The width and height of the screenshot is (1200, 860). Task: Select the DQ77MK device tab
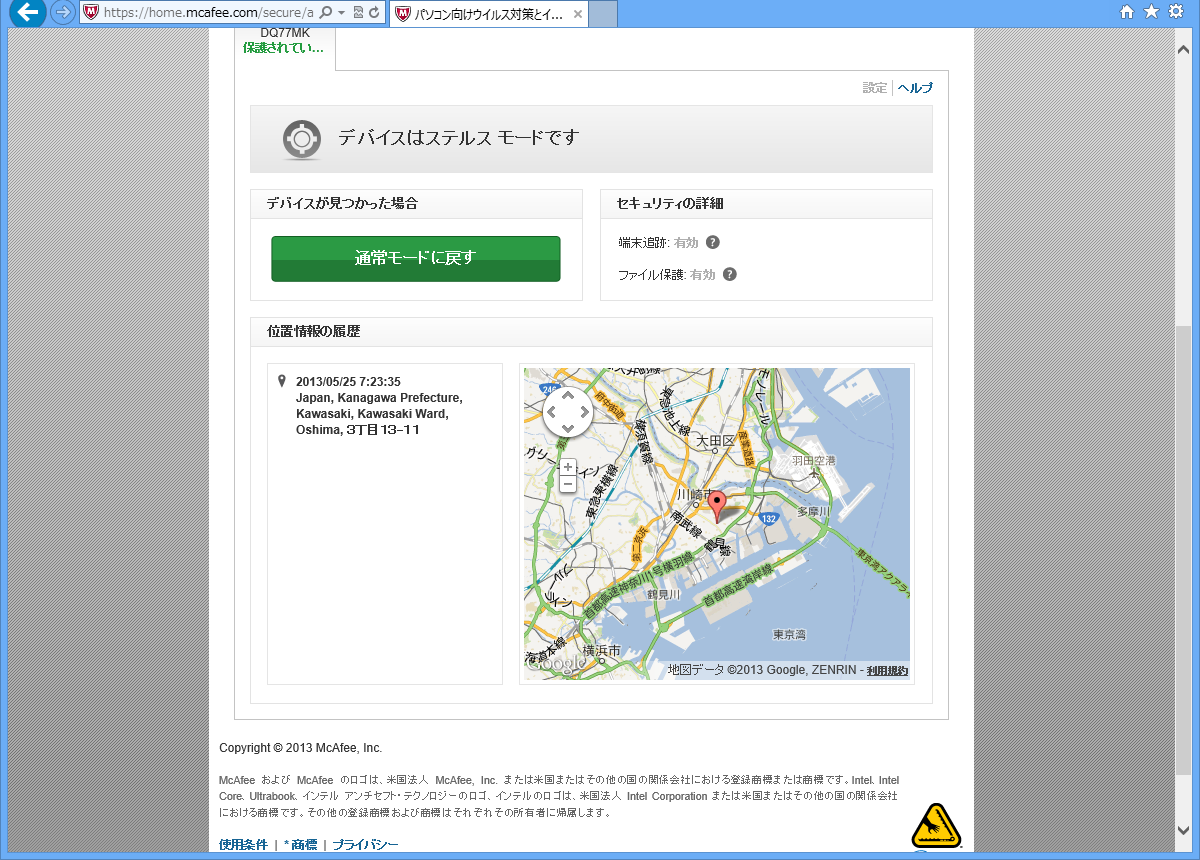[x=285, y=42]
